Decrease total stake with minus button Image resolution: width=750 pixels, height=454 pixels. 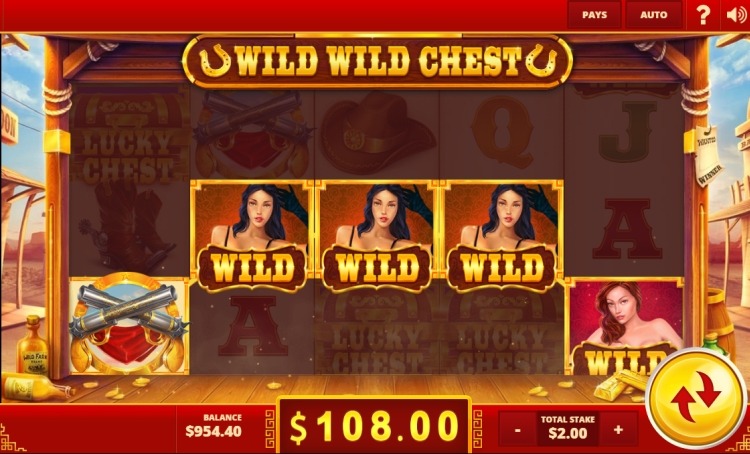coord(518,429)
